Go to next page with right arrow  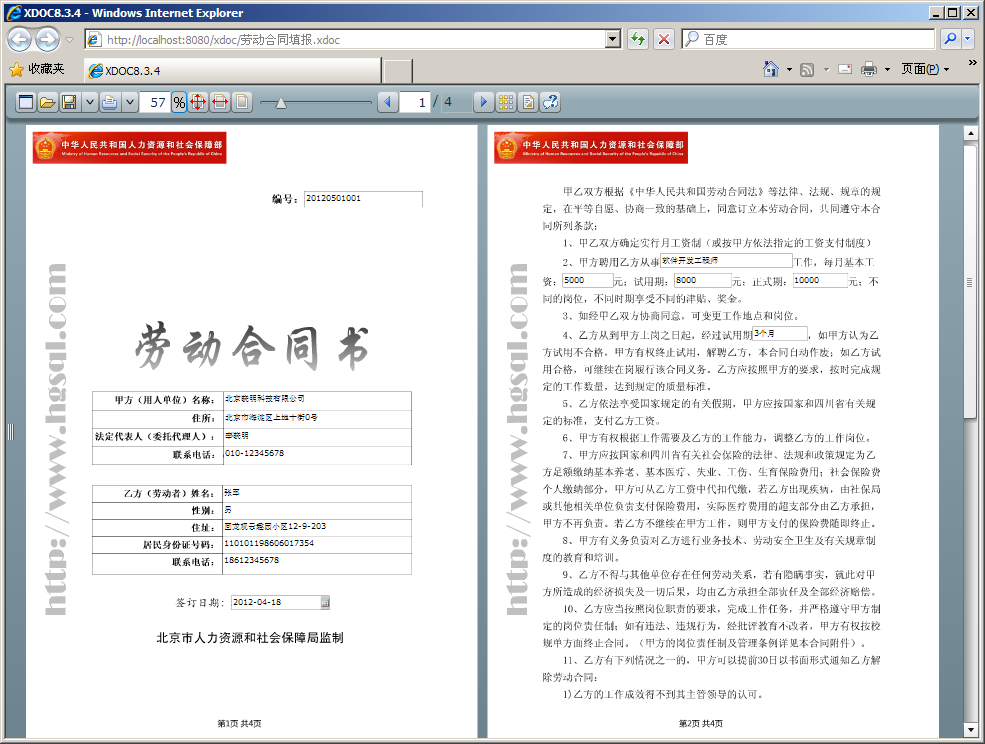[x=483, y=102]
